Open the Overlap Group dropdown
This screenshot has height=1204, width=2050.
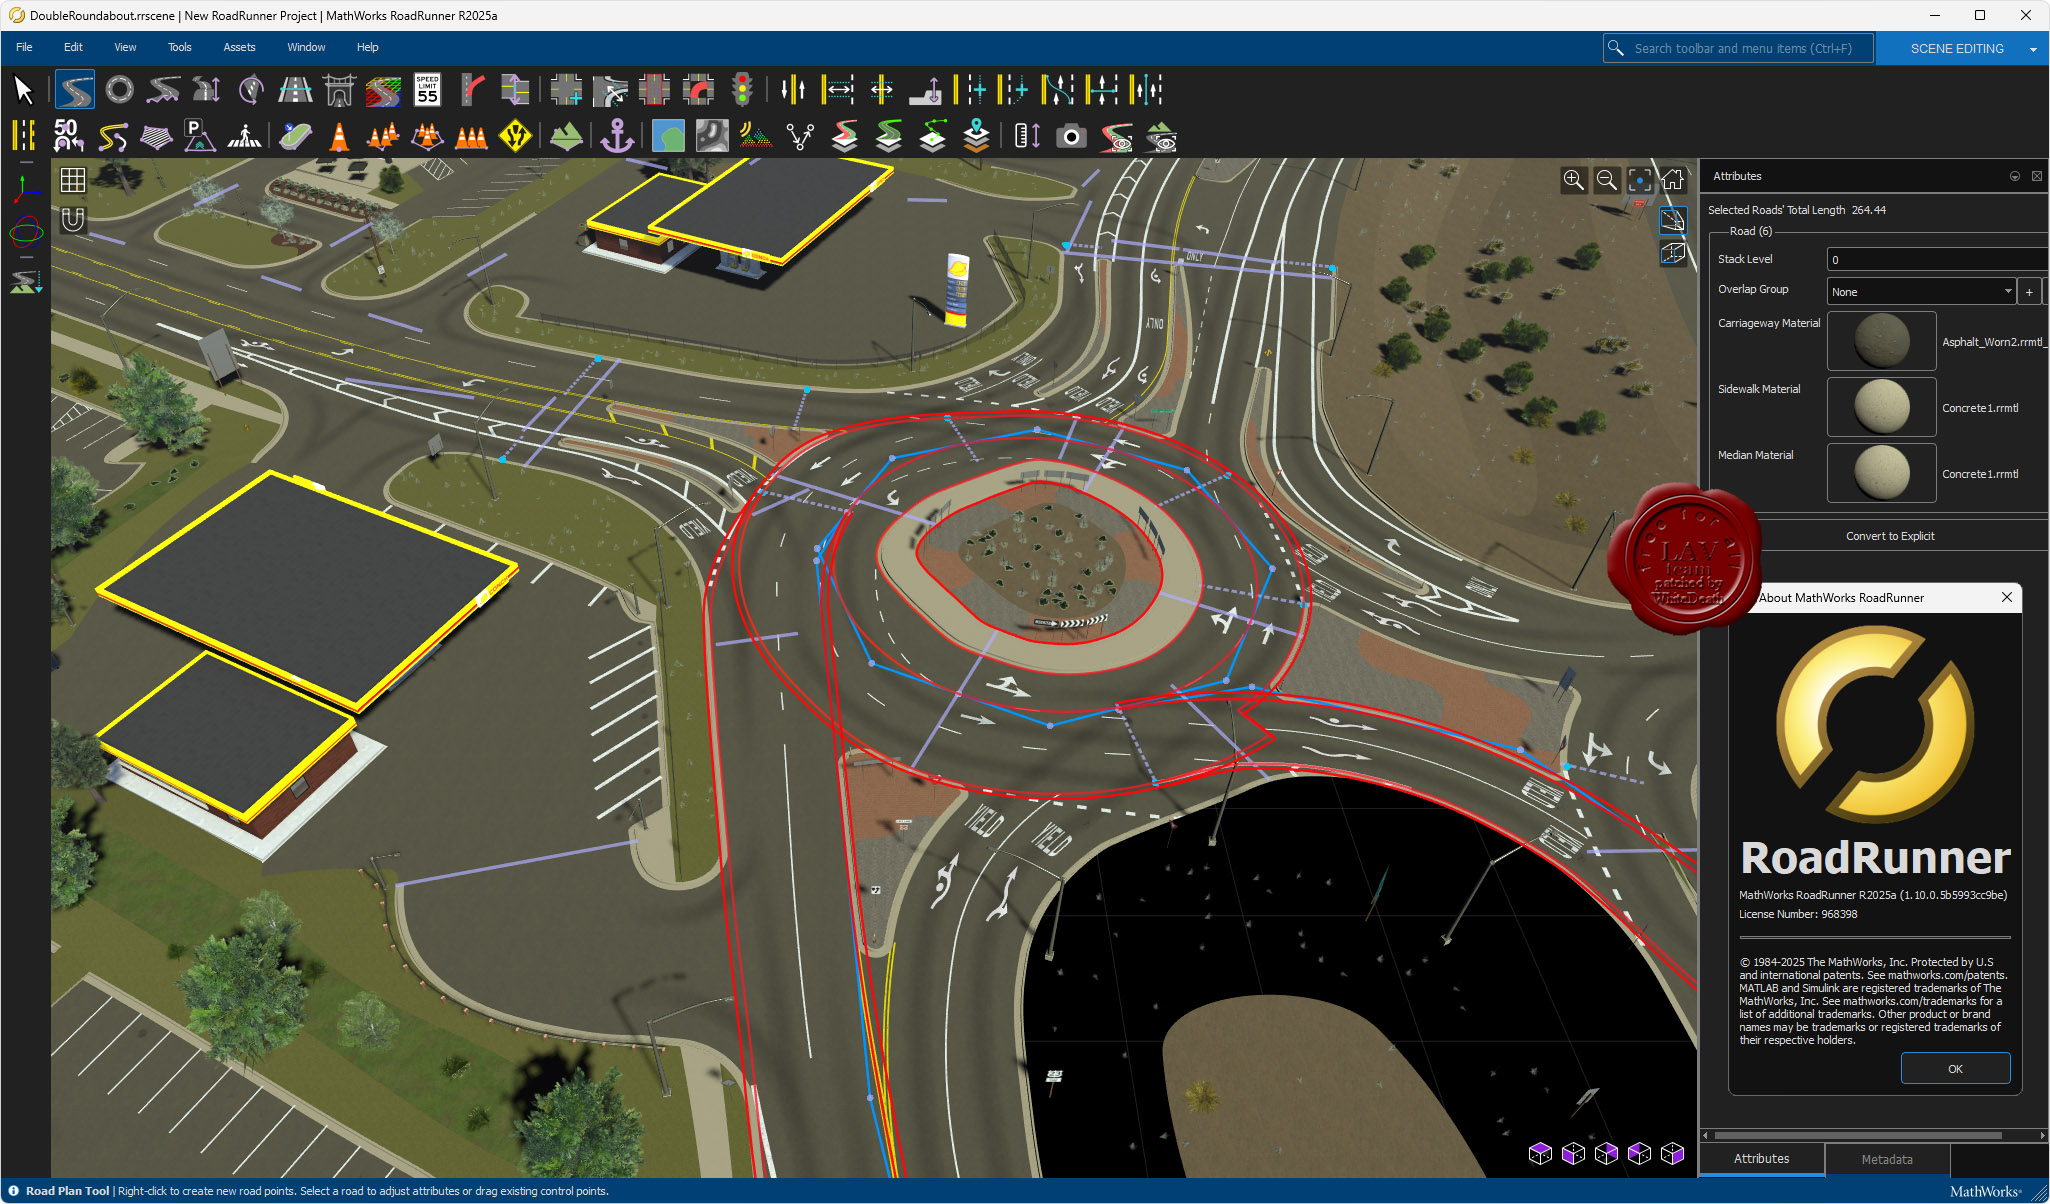point(1921,292)
